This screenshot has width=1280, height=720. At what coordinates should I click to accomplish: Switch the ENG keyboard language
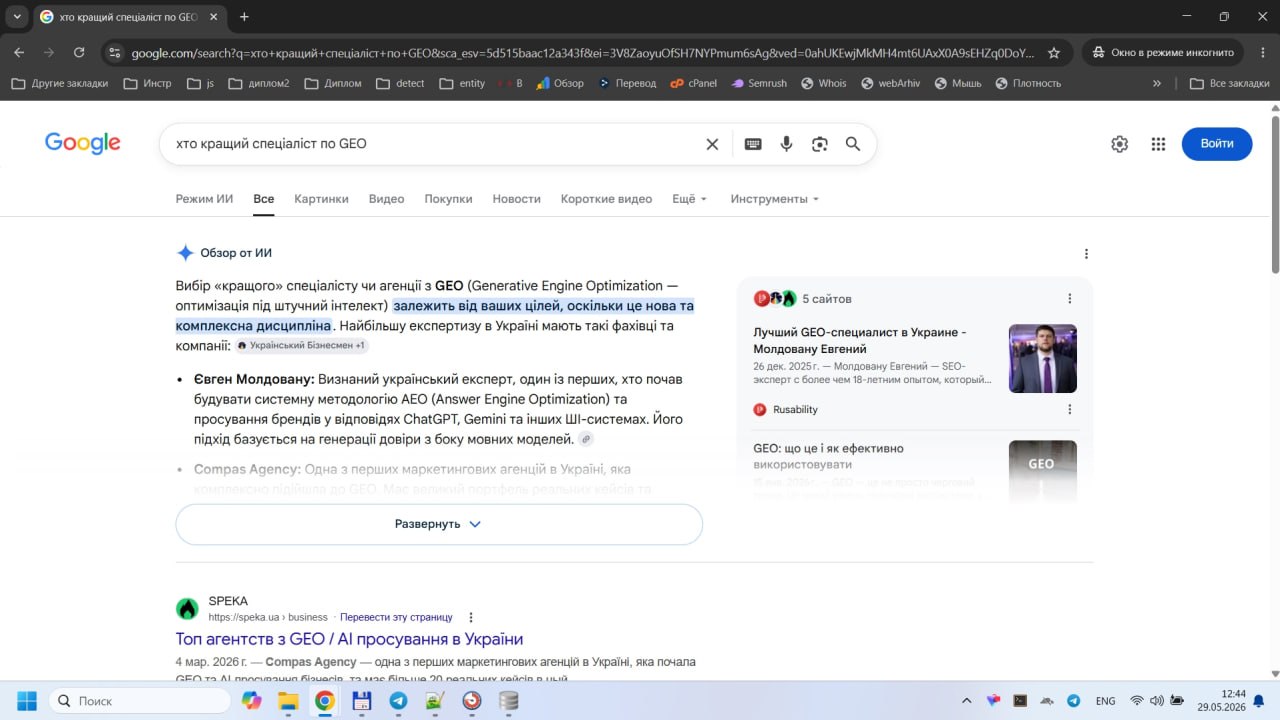1106,701
